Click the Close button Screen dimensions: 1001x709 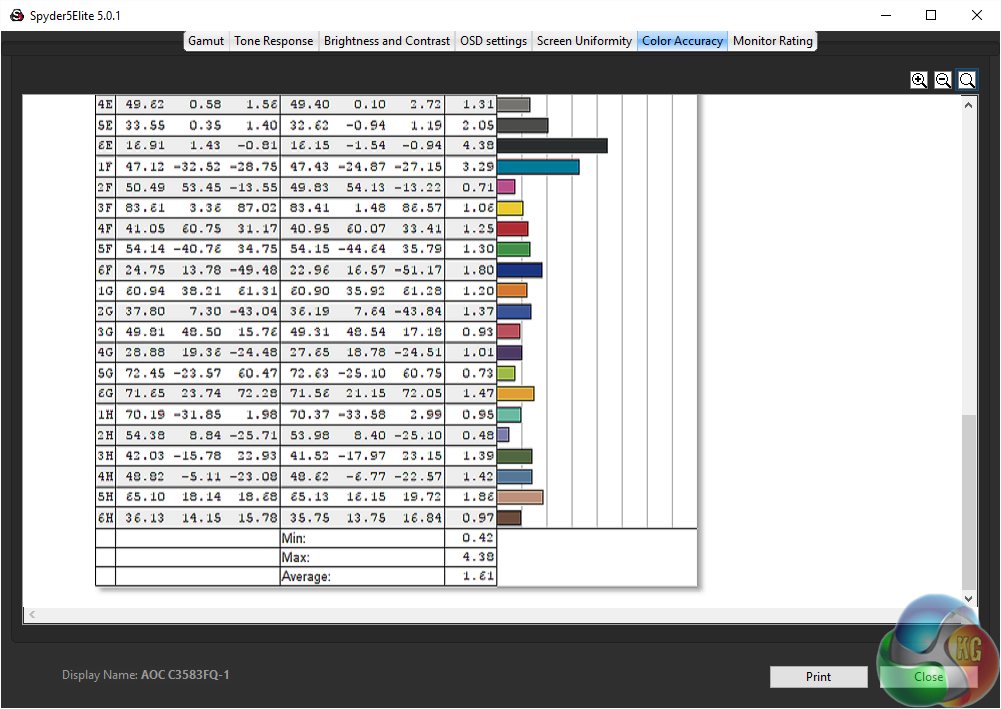coord(928,676)
